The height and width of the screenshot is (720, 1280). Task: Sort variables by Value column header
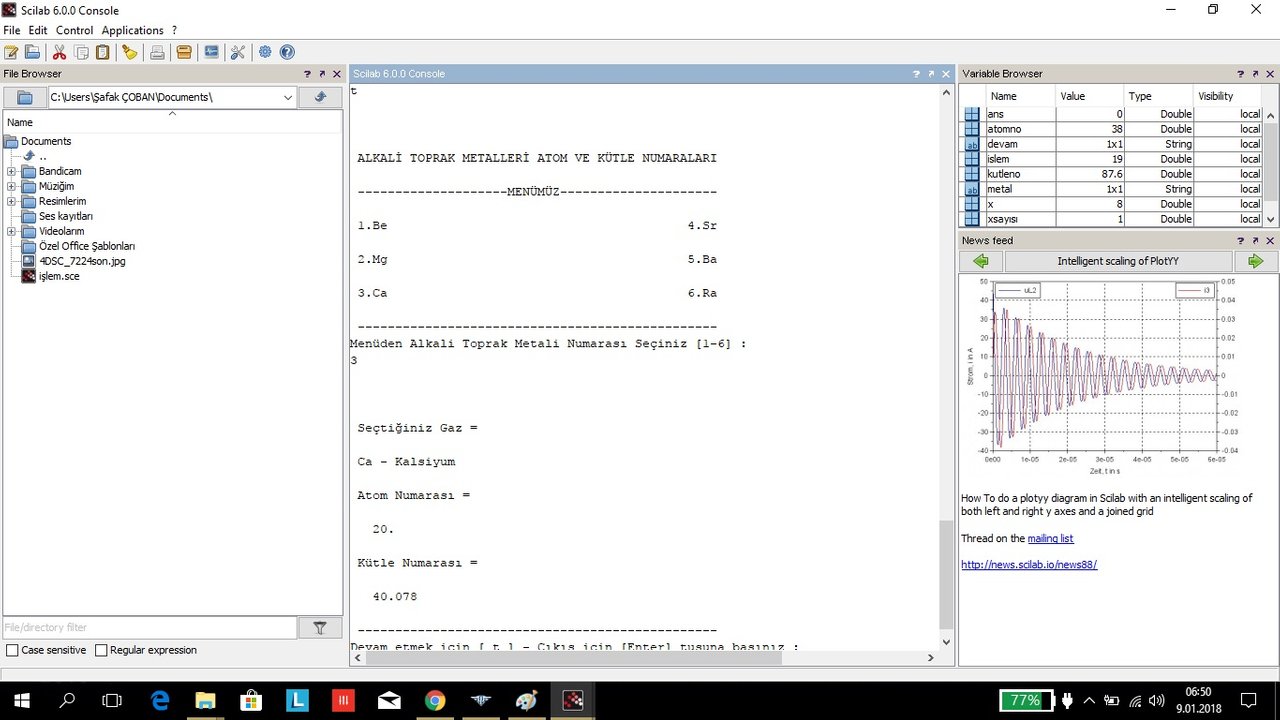pyautogui.click(x=1090, y=96)
